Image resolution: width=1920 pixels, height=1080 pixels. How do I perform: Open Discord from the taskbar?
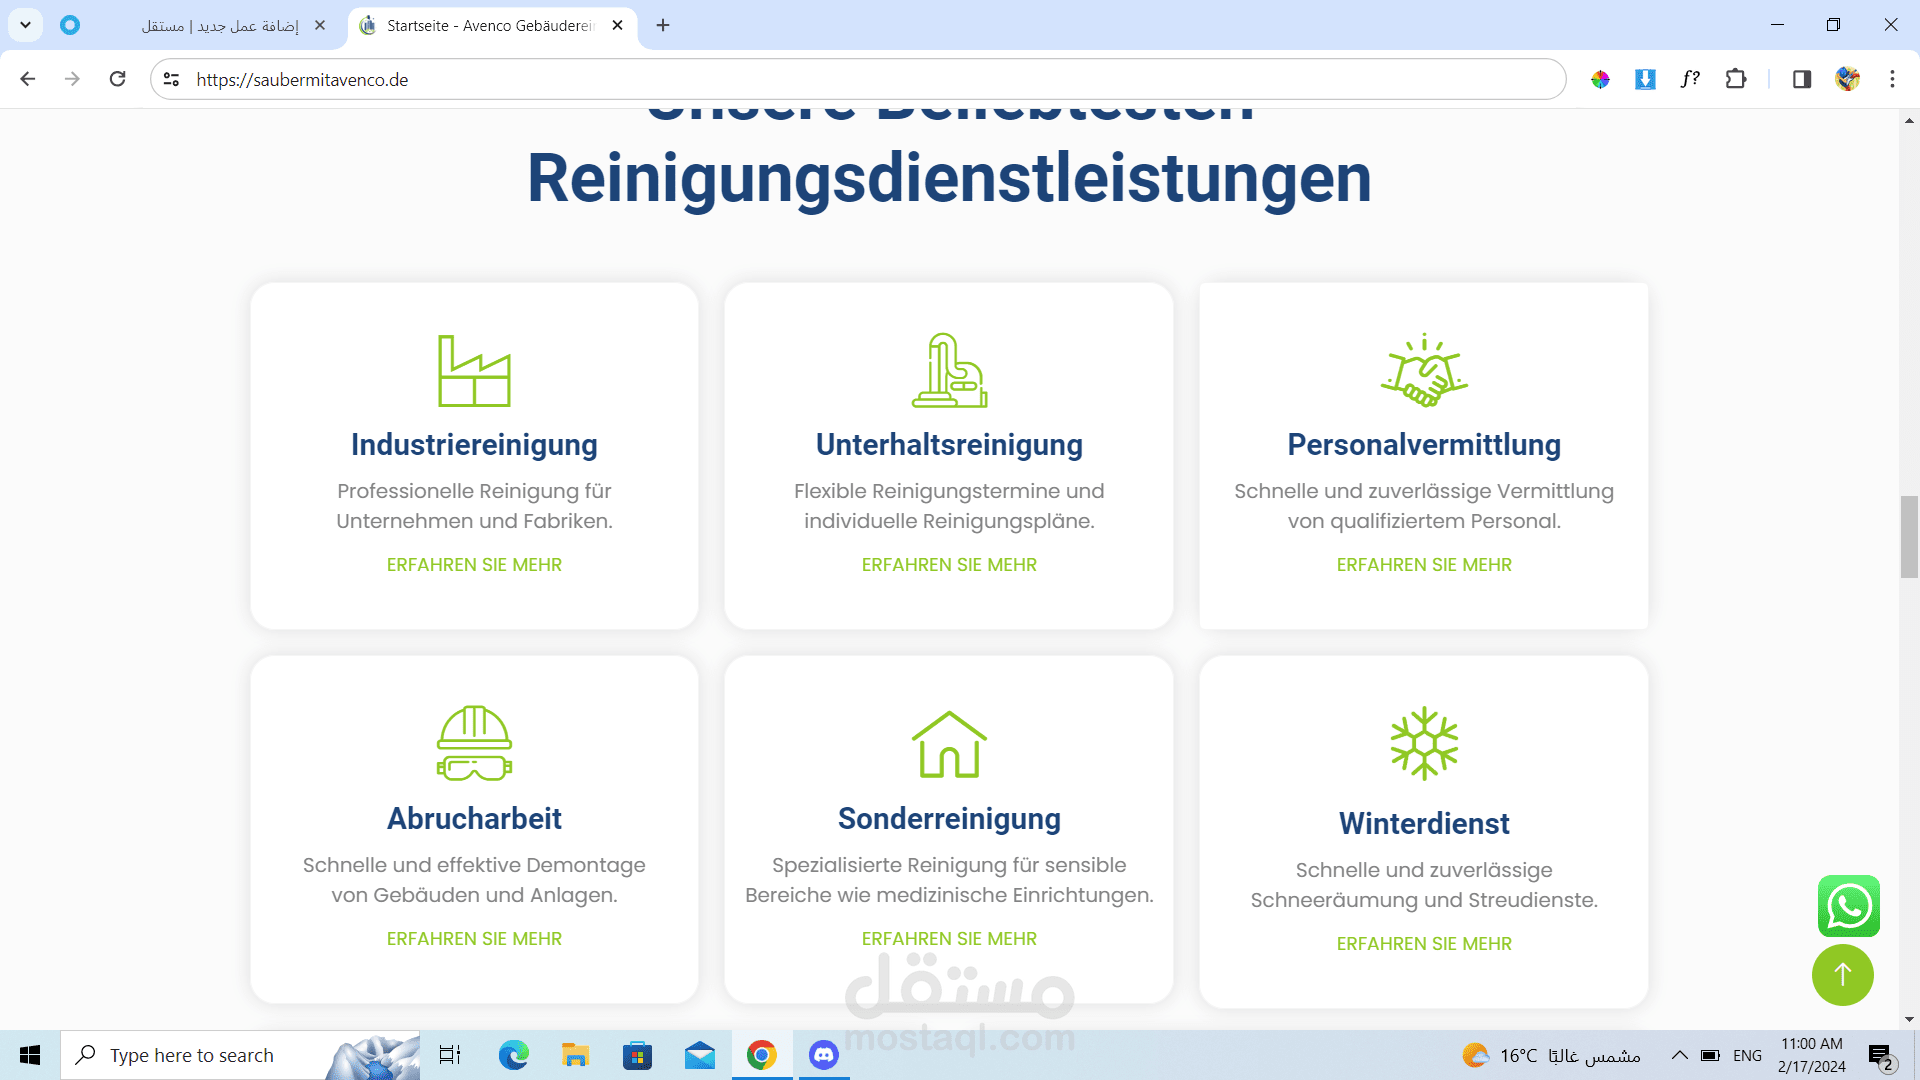[823, 1055]
